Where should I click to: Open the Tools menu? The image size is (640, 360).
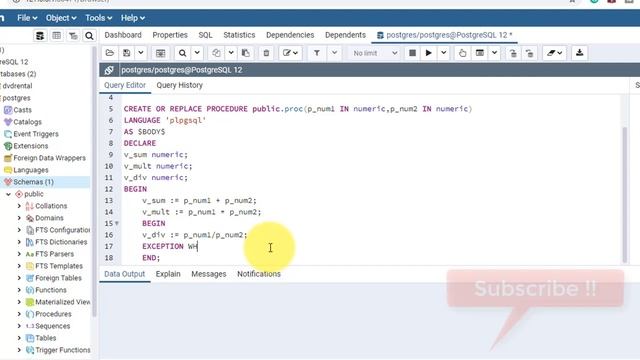pyautogui.click(x=98, y=18)
